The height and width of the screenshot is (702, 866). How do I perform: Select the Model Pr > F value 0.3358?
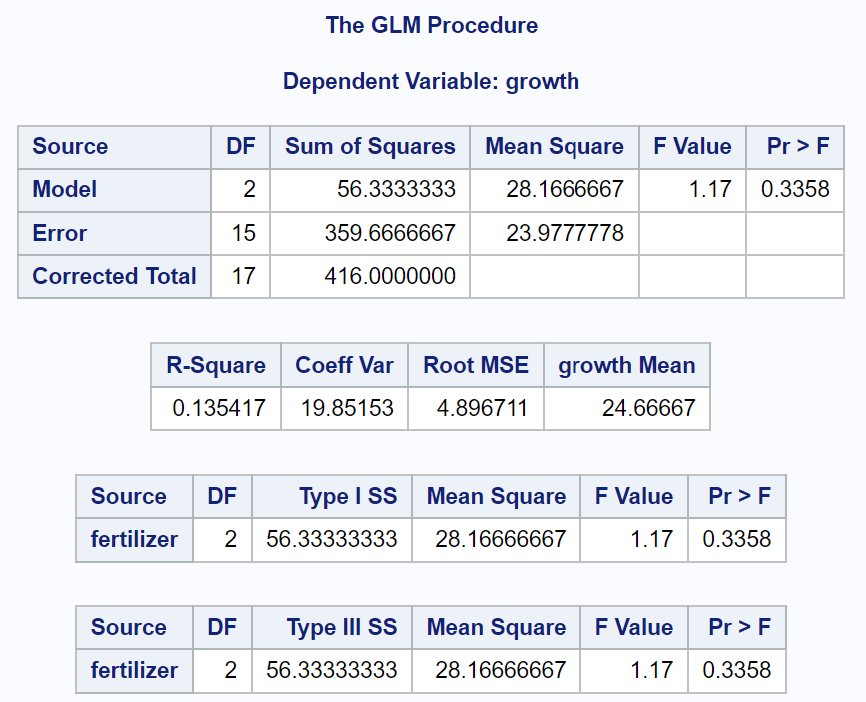795,189
